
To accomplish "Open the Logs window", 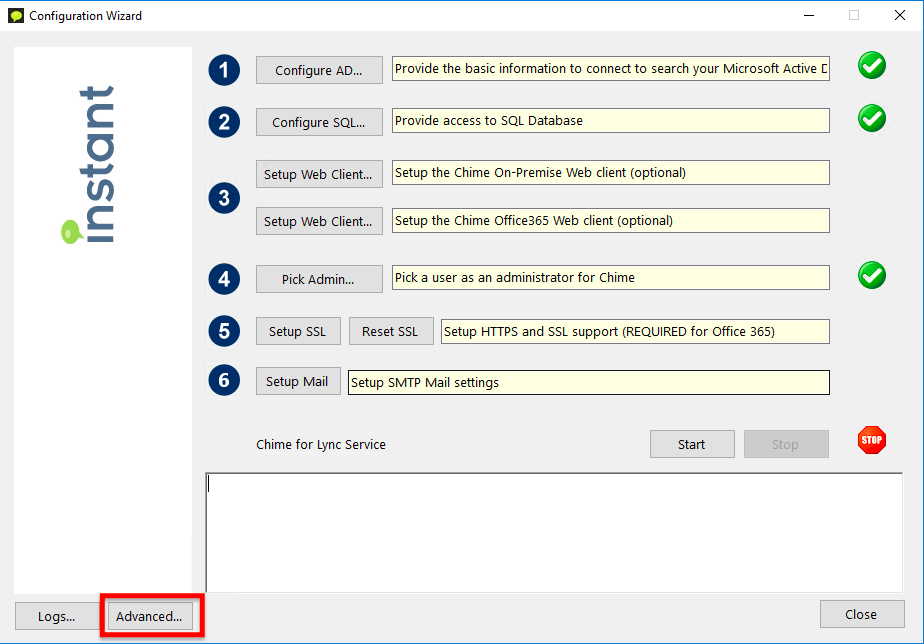I will (57, 616).
